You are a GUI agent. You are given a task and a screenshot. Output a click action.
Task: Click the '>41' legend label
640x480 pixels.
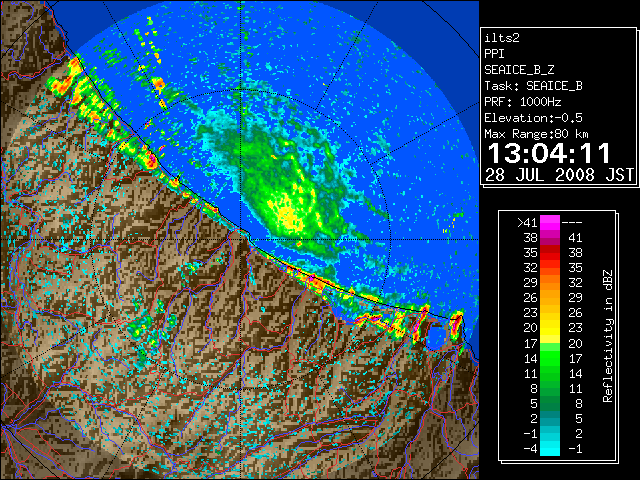pyautogui.click(x=527, y=222)
